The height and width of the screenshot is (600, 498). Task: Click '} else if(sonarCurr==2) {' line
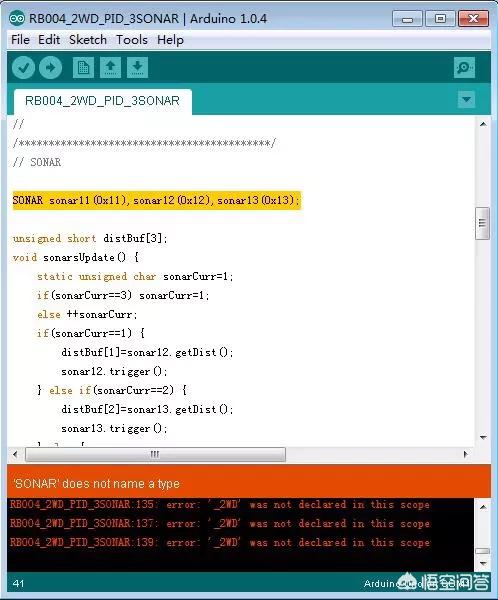pos(112,390)
